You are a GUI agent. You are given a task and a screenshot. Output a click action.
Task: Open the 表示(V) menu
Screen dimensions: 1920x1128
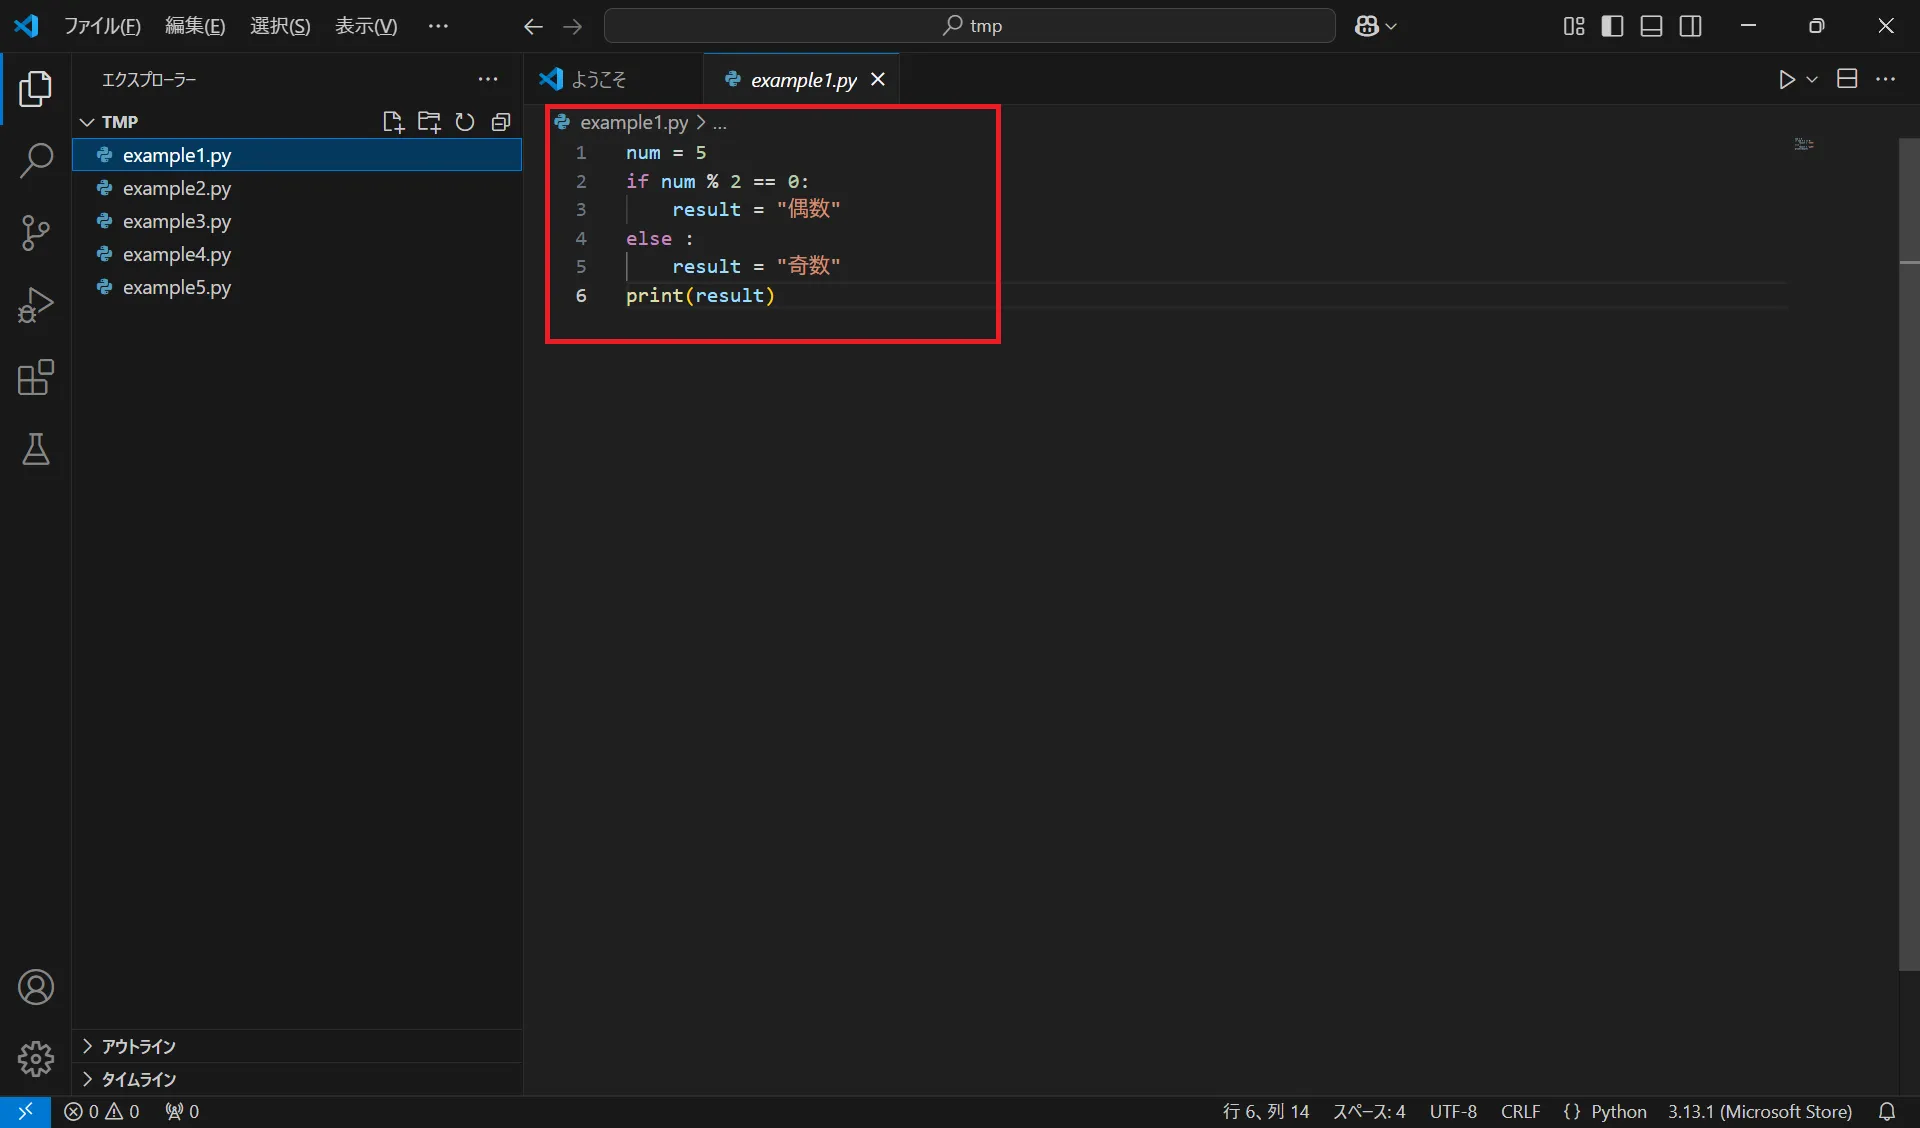(366, 26)
